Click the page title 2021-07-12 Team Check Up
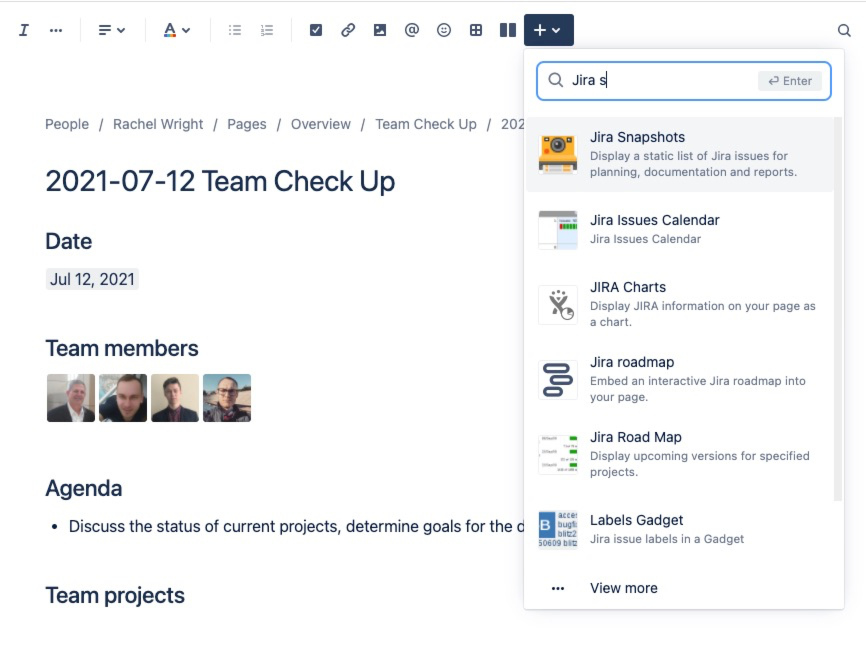The image size is (866, 648). (220, 181)
